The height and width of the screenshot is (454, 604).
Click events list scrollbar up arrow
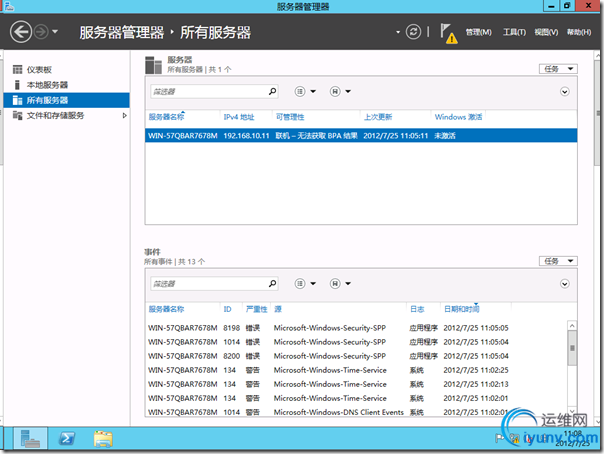pyautogui.click(x=572, y=326)
